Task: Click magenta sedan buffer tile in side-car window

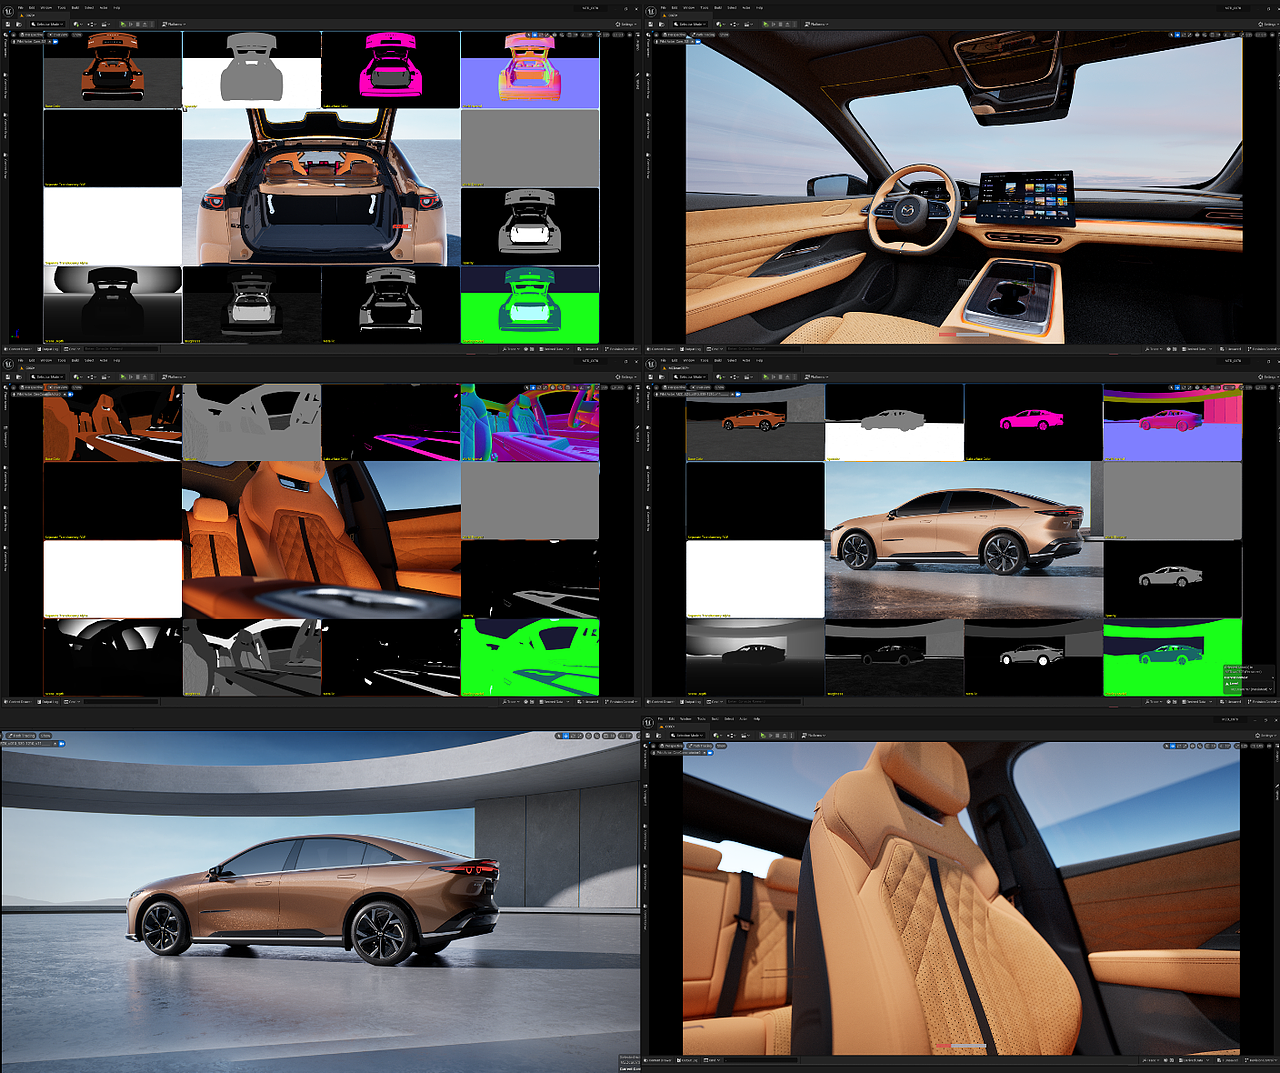Action: tap(1033, 422)
